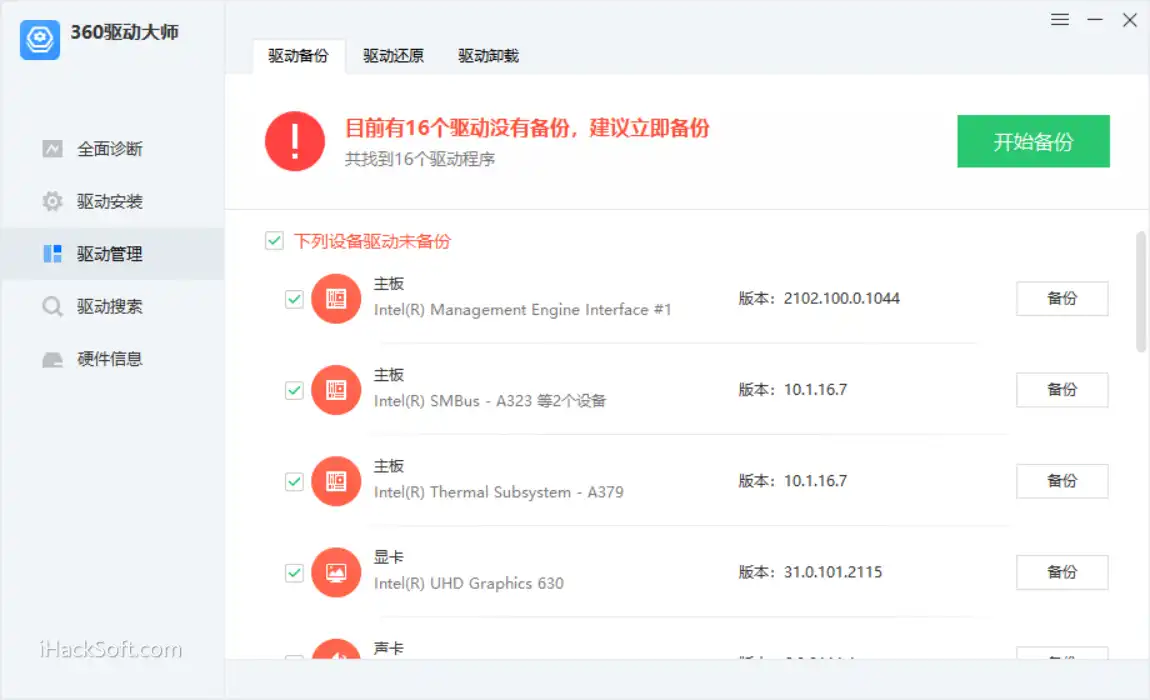Open the hamburger main menu icon
The height and width of the screenshot is (700, 1150).
pyautogui.click(x=1059, y=20)
